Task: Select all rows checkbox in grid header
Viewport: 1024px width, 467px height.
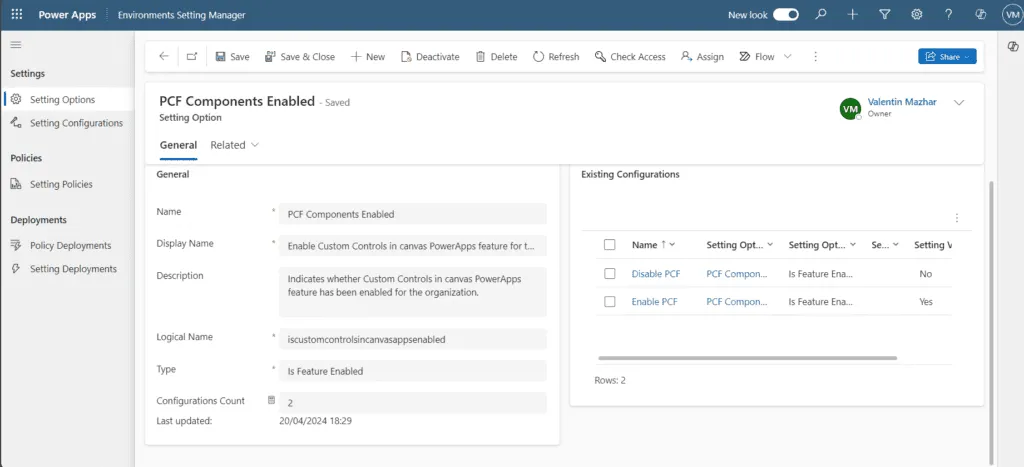Action: (609, 244)
